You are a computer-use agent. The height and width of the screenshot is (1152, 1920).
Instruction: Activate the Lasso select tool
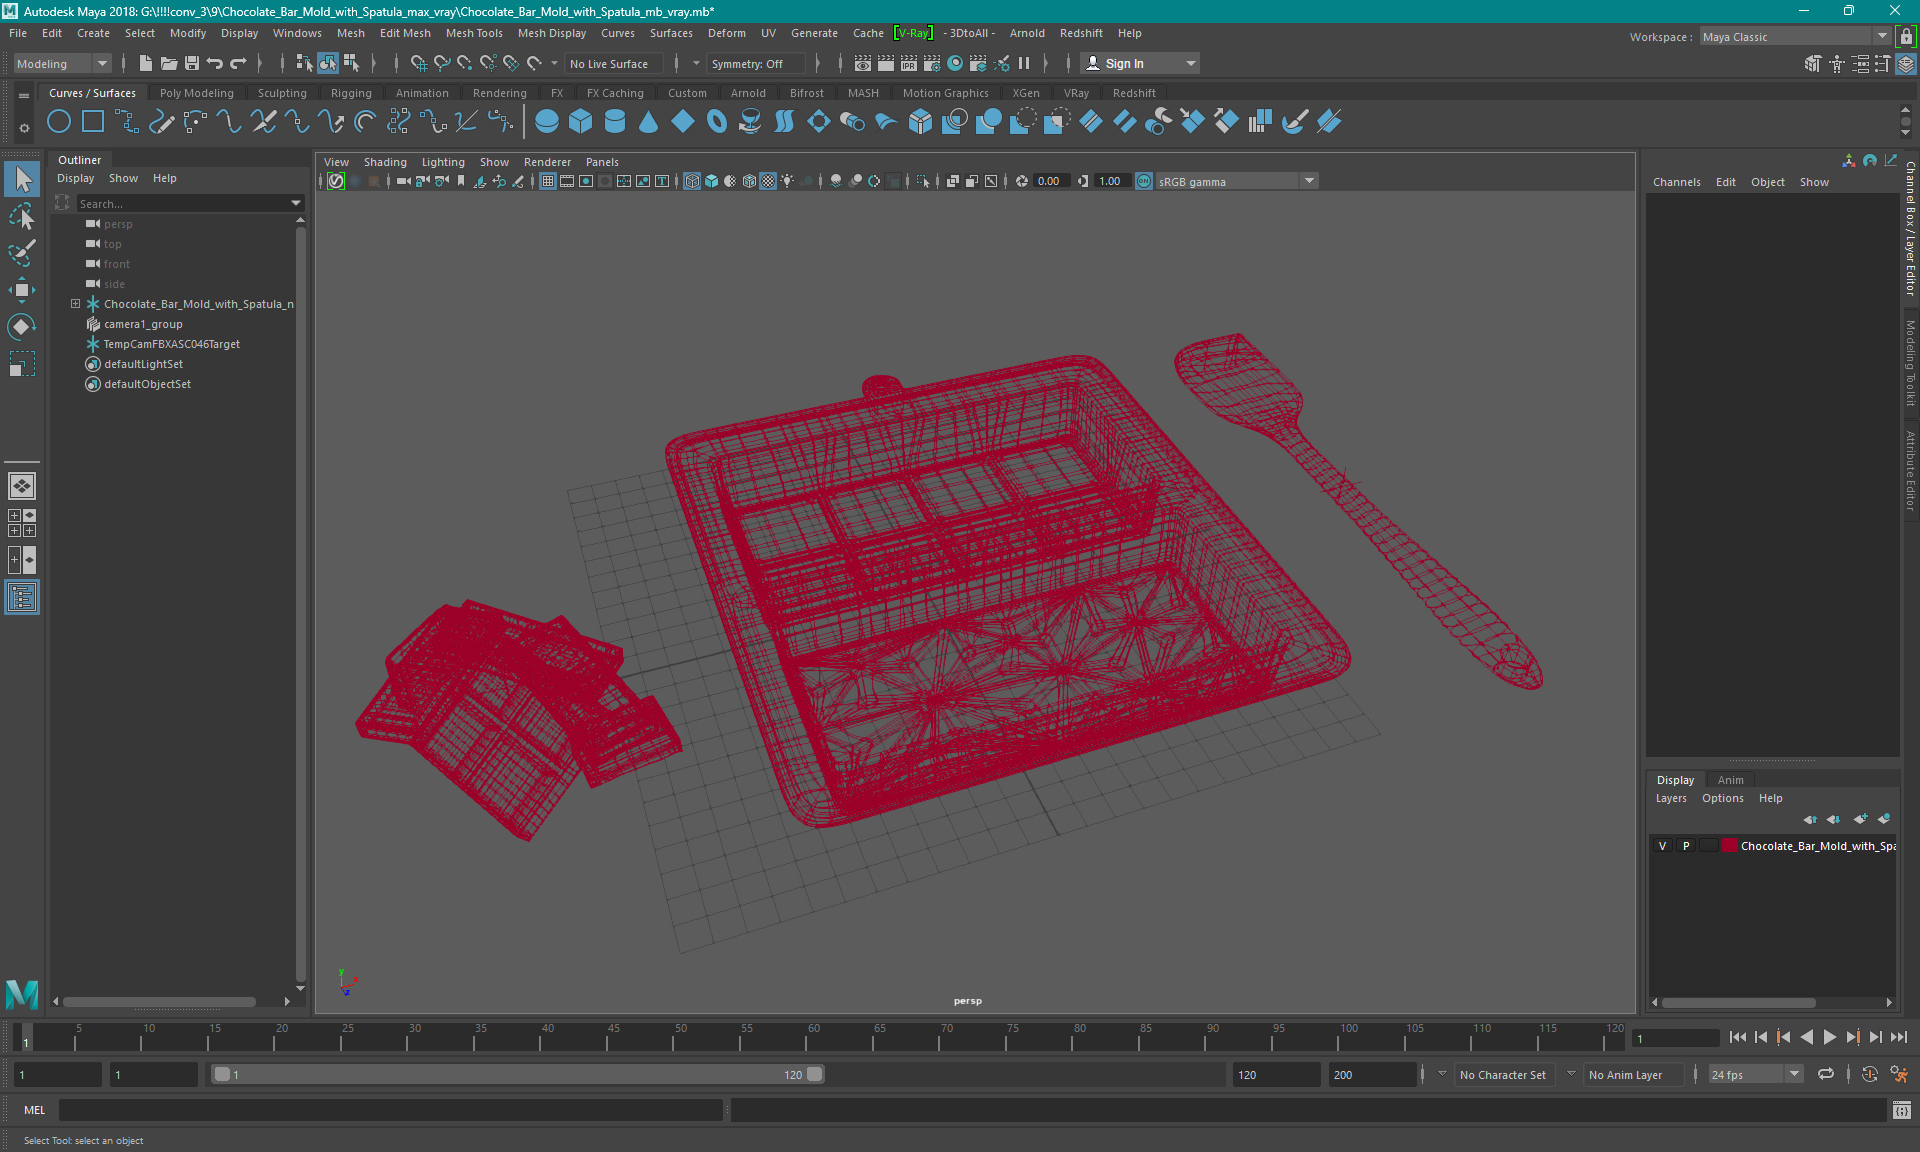[x=22, y=217]
